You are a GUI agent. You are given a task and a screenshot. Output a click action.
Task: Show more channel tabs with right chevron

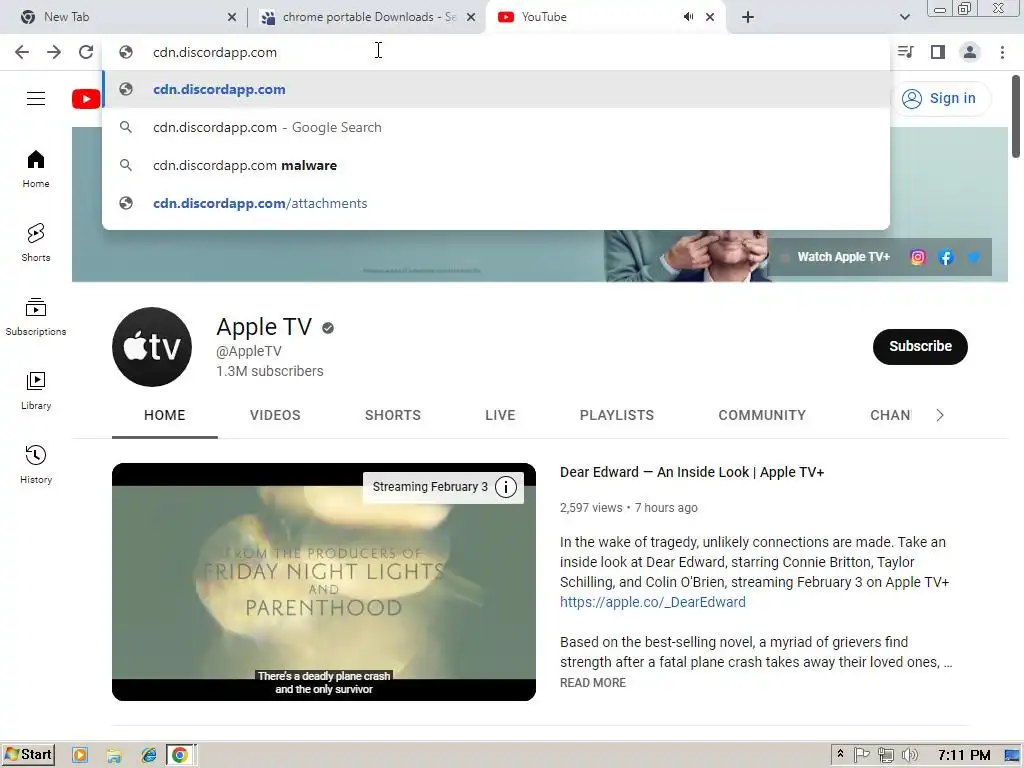[940, 415]
